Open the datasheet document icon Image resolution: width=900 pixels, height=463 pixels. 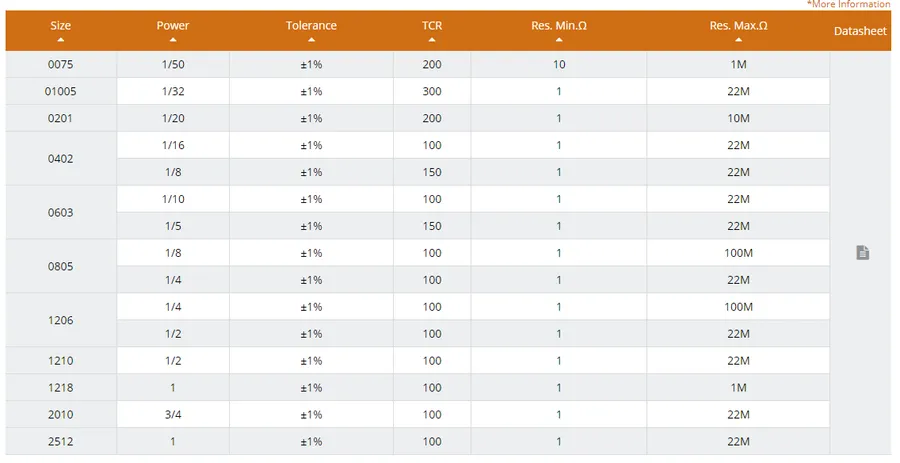(862, 253)
